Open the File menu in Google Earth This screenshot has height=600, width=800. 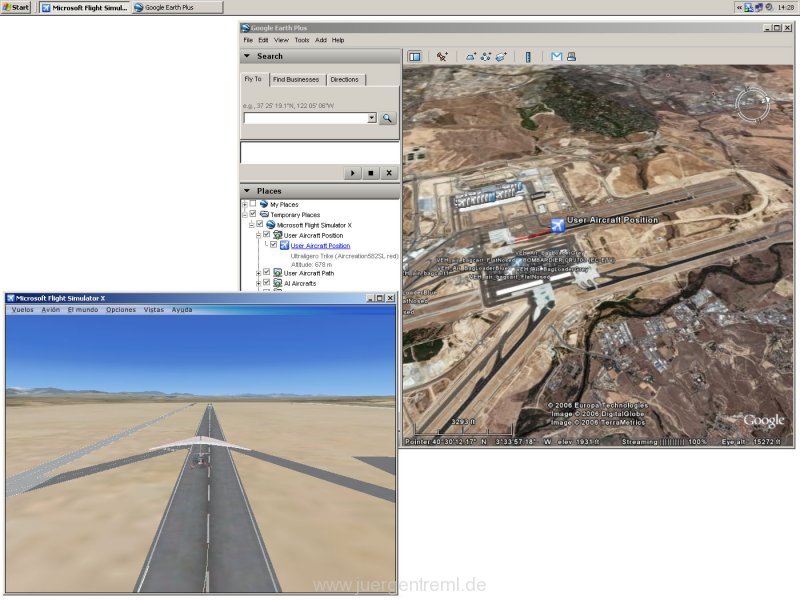[248, 40]
